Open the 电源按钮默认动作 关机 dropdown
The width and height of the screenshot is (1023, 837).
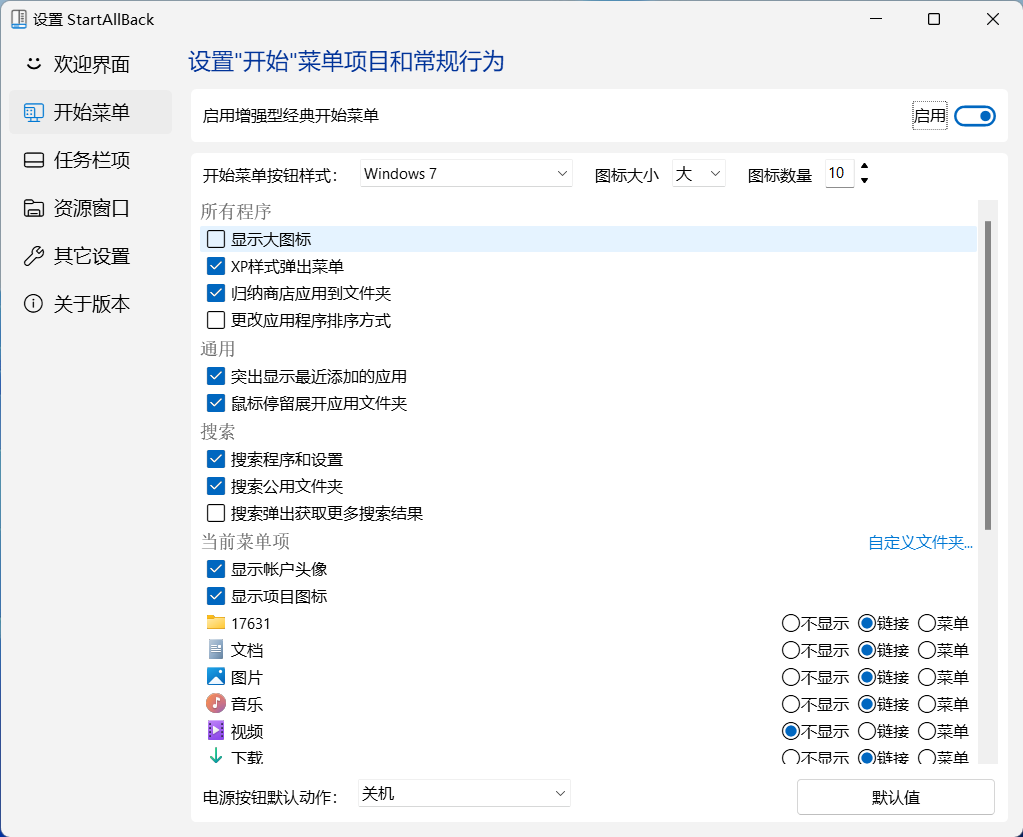click(464, 793)
